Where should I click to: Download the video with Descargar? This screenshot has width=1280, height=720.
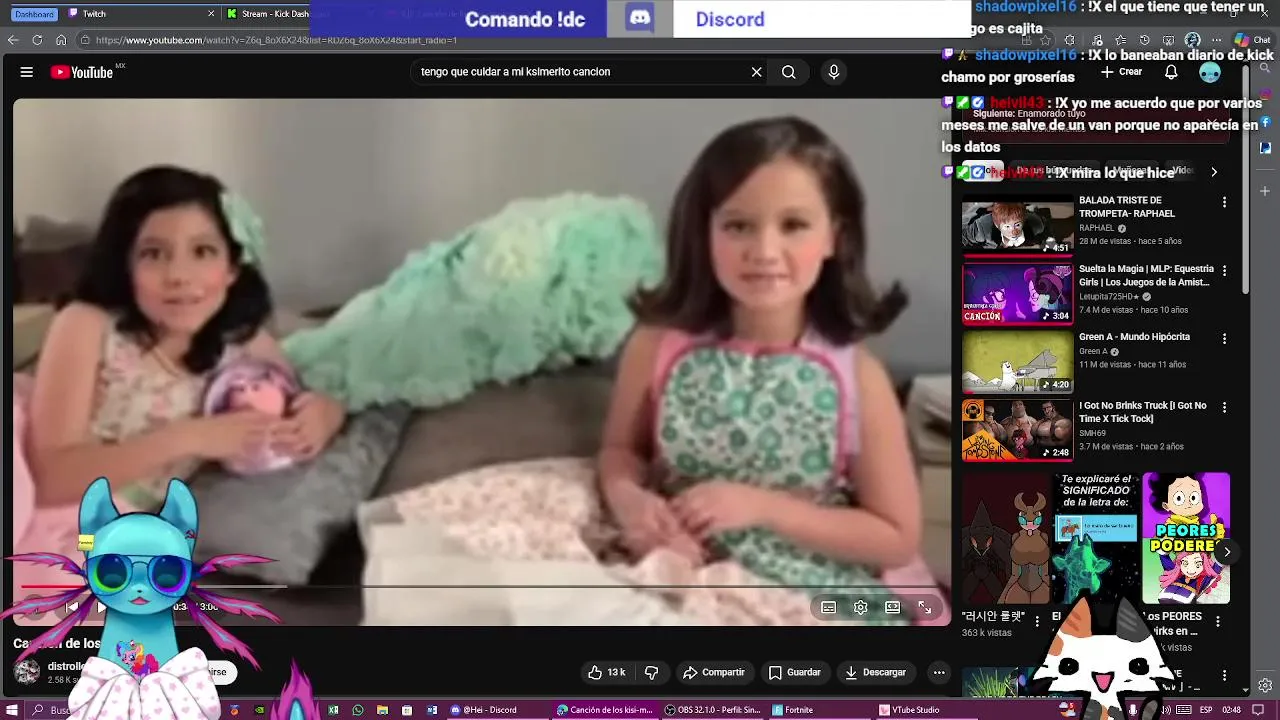point(875,673)
